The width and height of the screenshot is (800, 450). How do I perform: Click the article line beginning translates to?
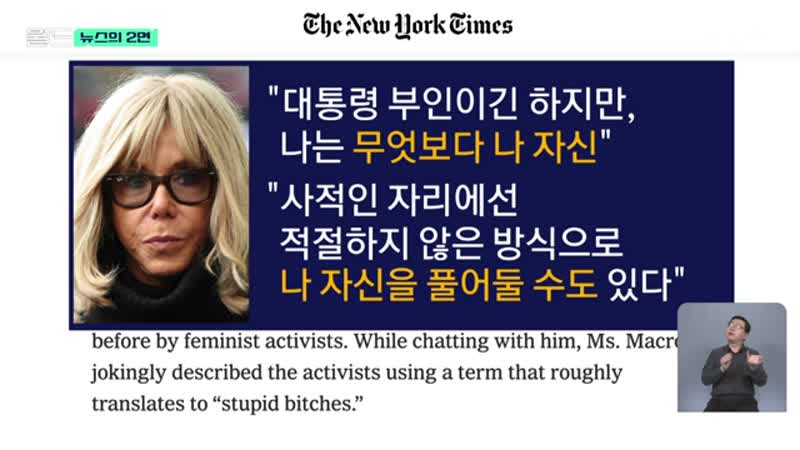[x=227, y=404]
